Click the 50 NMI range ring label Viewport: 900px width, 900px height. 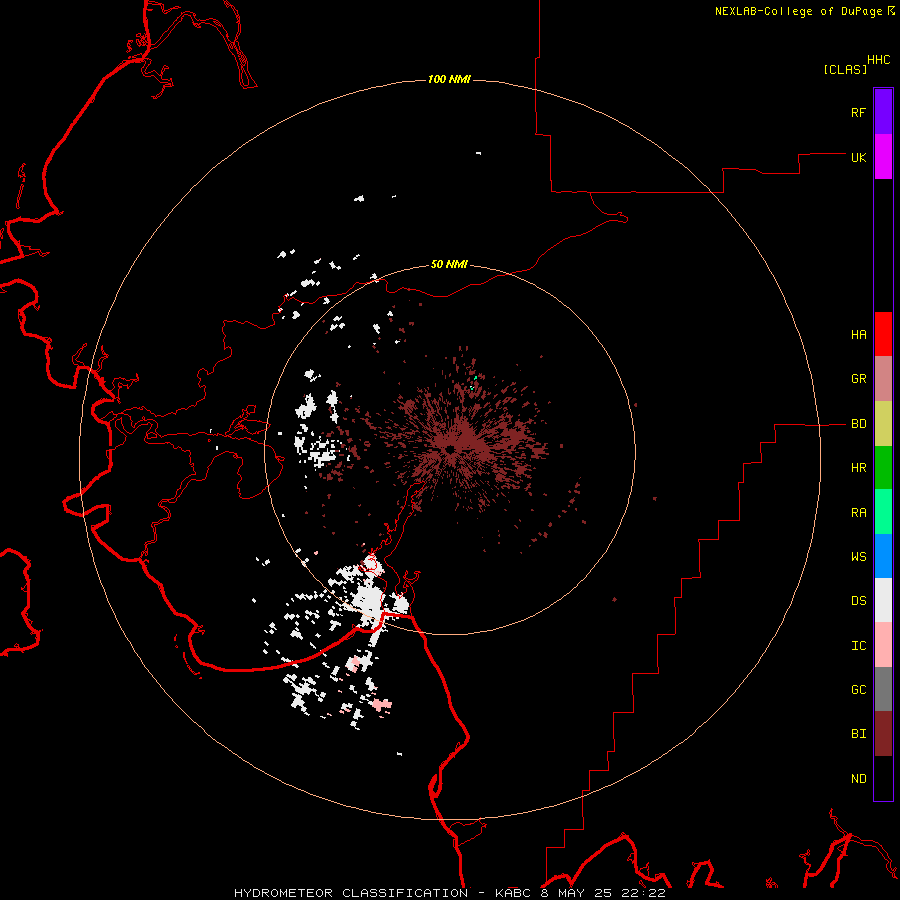point(449,265)
